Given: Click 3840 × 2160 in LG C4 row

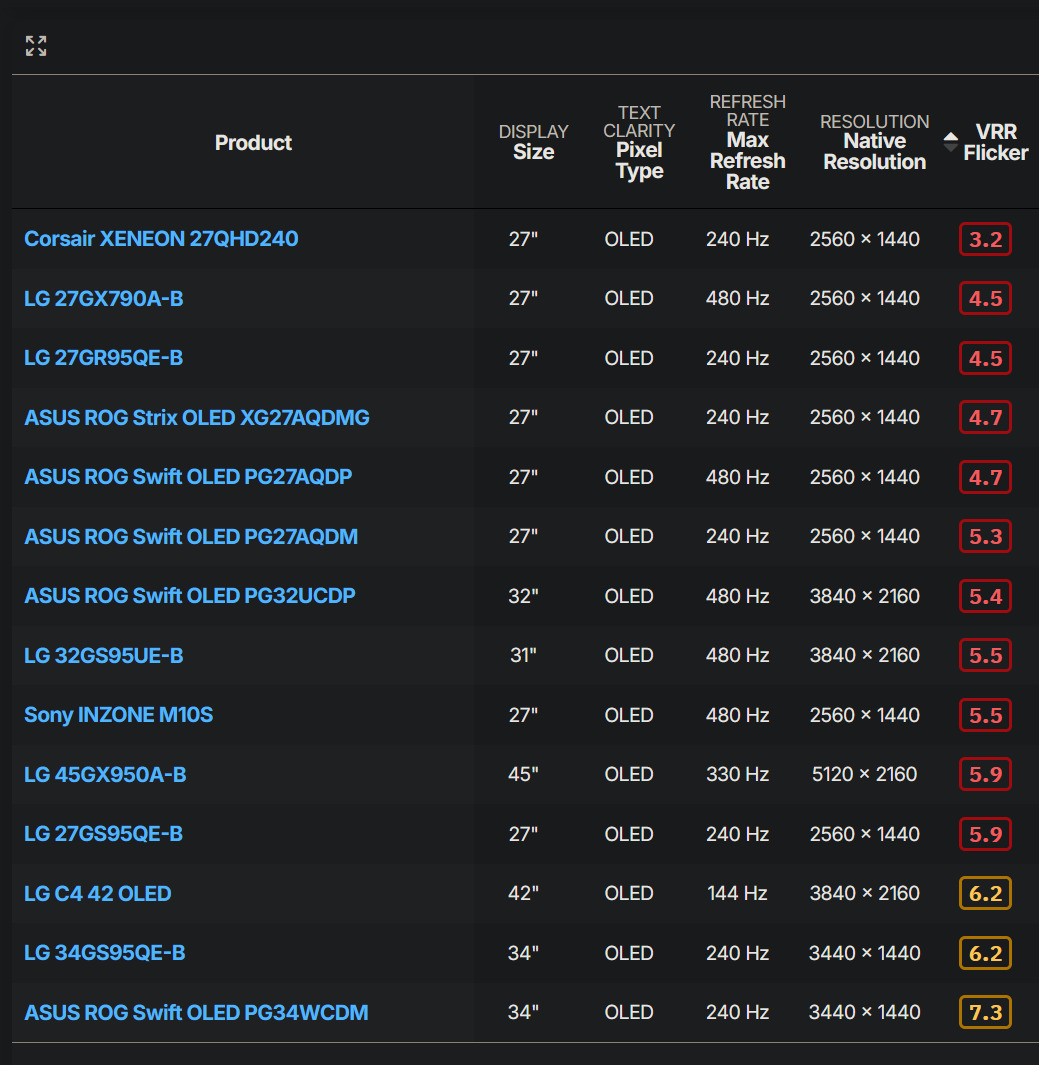Looking at the screenshot, I should click(864, 893).
